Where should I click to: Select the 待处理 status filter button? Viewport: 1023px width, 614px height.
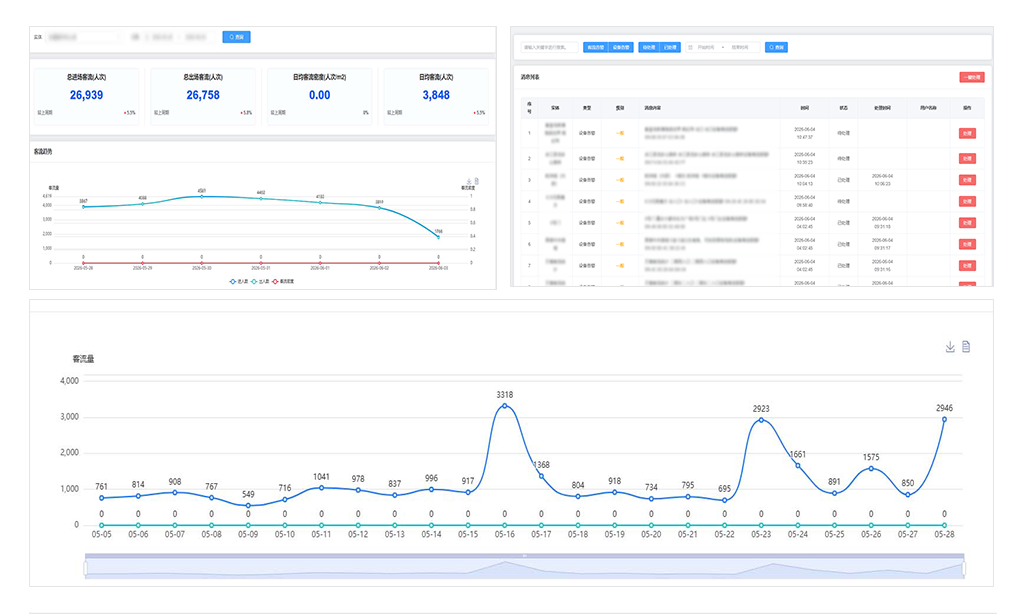coord(649,47)
